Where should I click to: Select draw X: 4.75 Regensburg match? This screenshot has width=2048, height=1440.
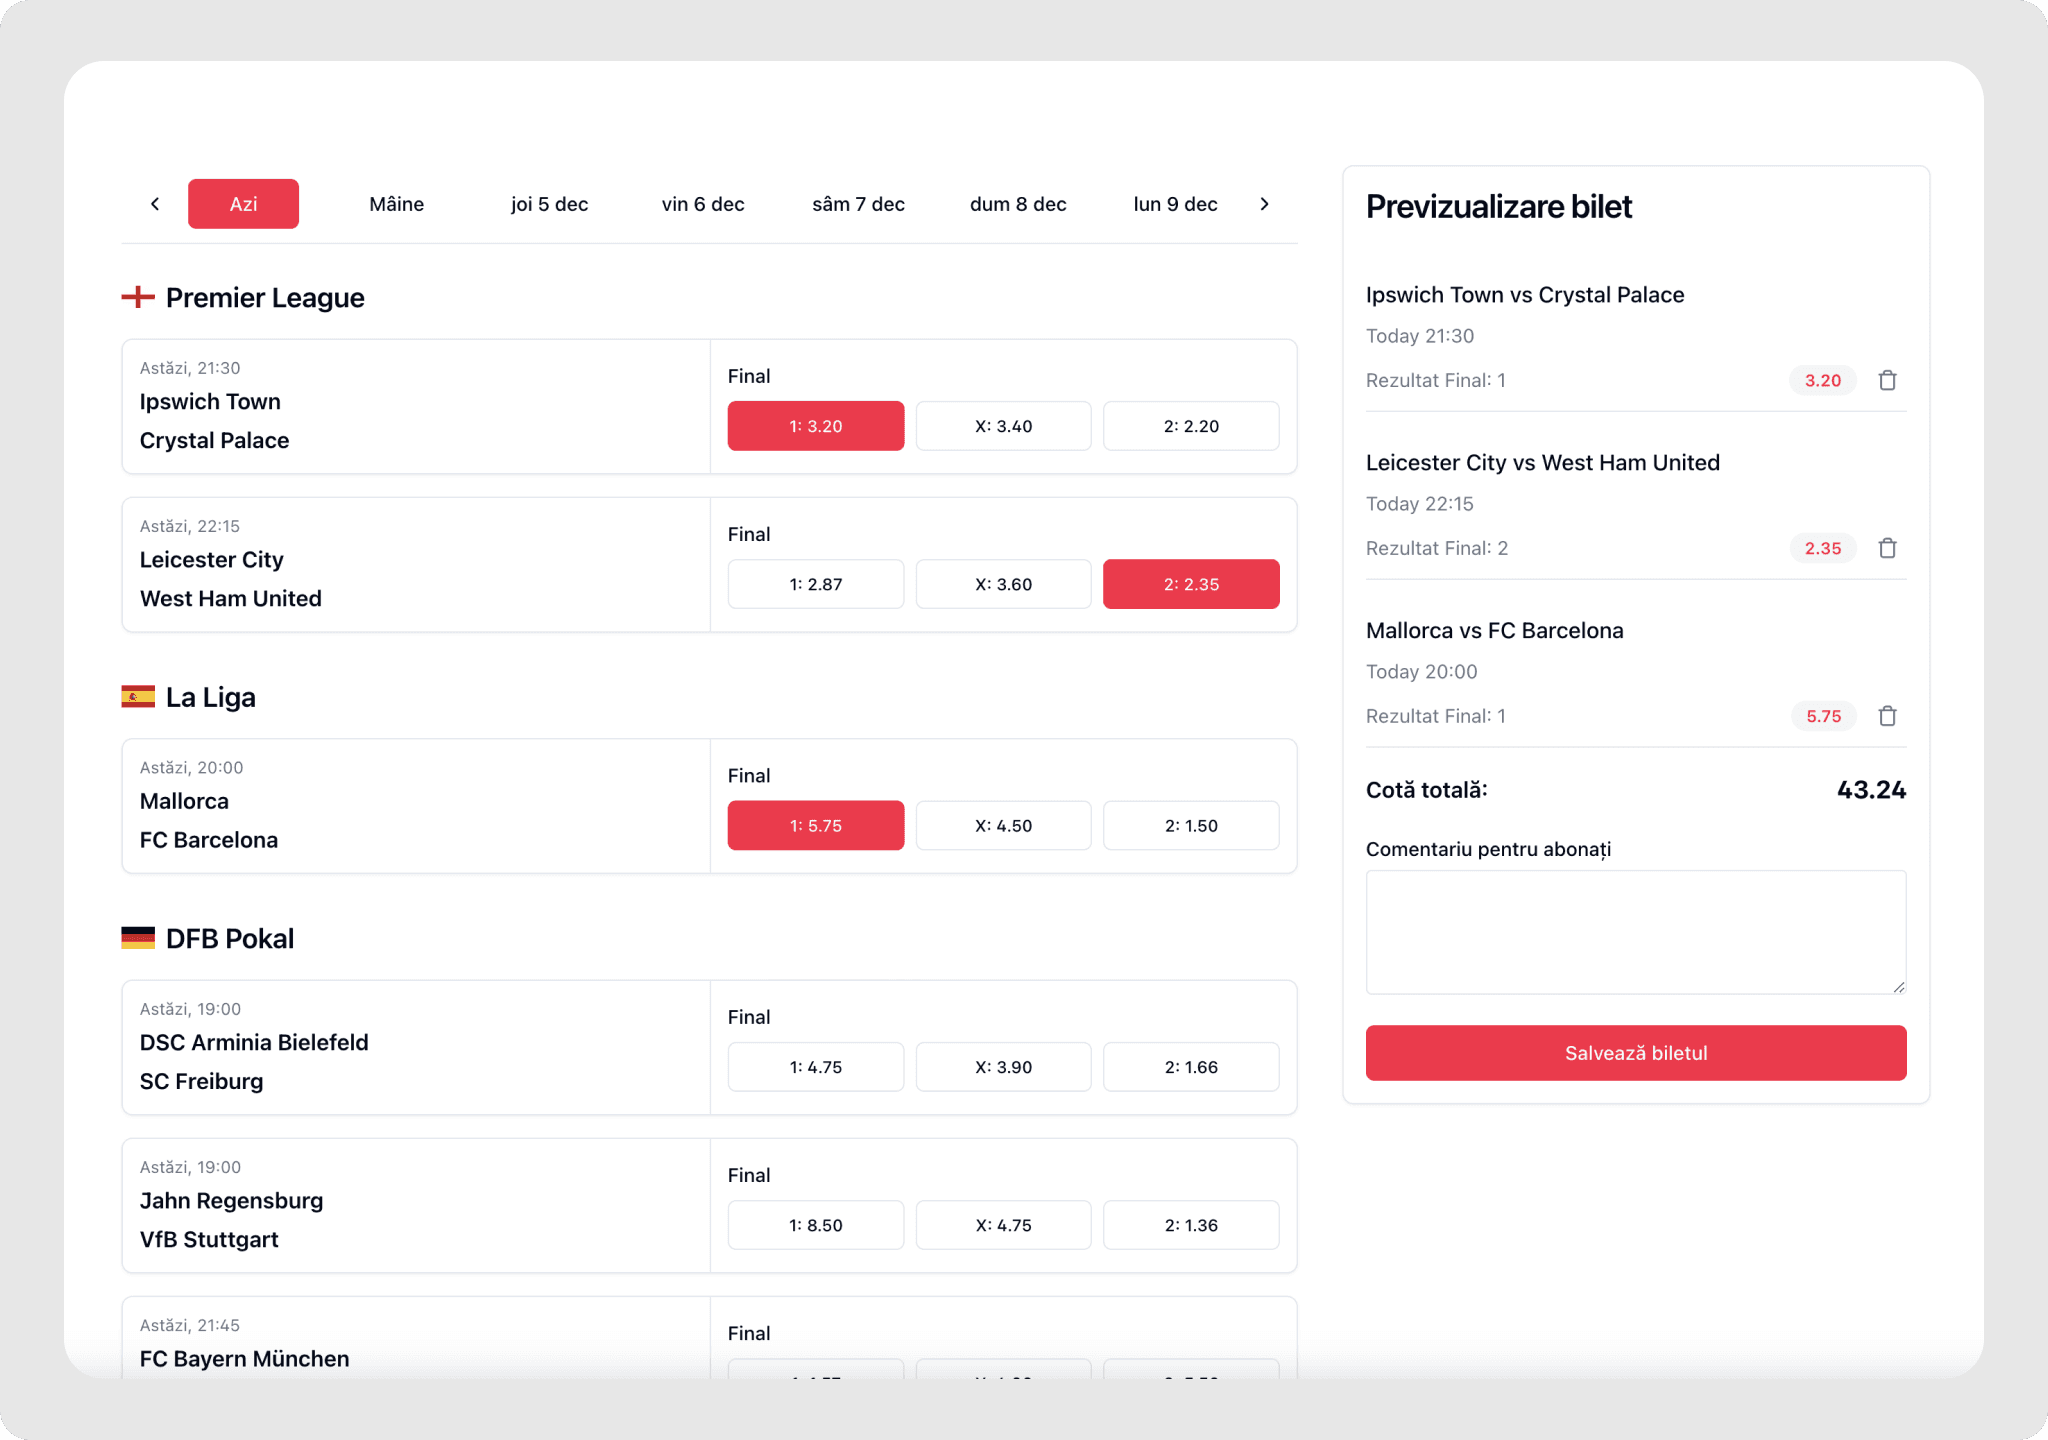1003,1225
